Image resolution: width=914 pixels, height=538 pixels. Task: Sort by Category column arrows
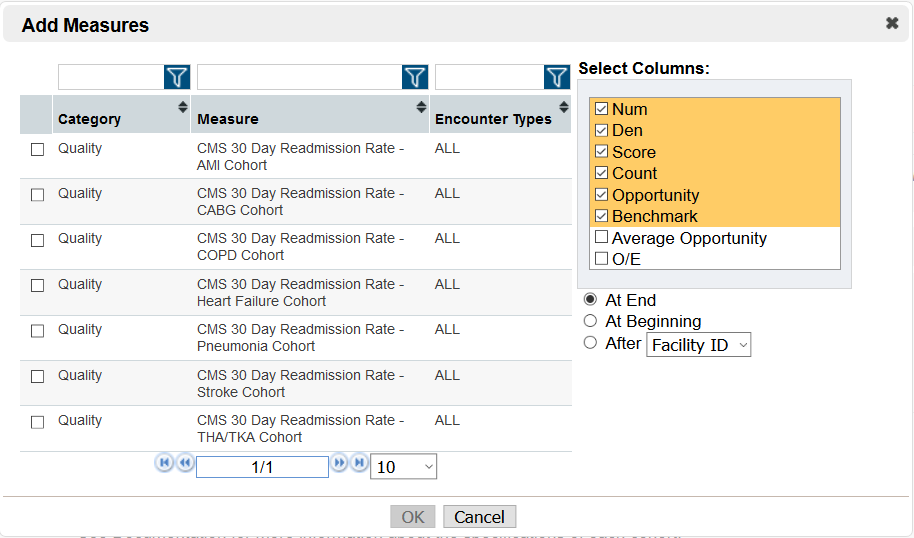tap(182, 107)
